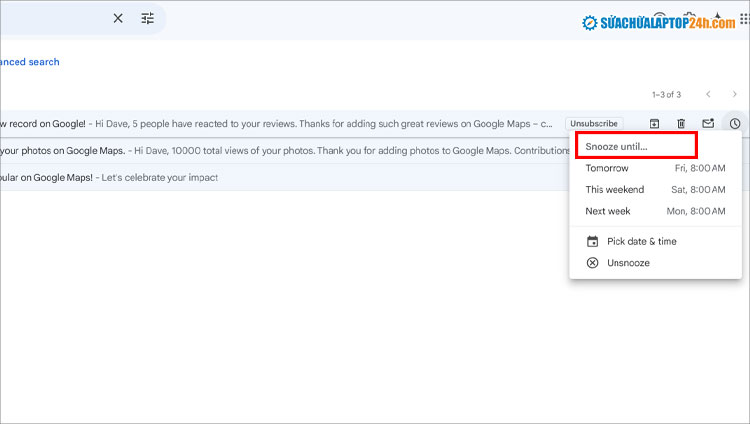
Task: Archive the email in the hovered row
Action: pos(654,124)
